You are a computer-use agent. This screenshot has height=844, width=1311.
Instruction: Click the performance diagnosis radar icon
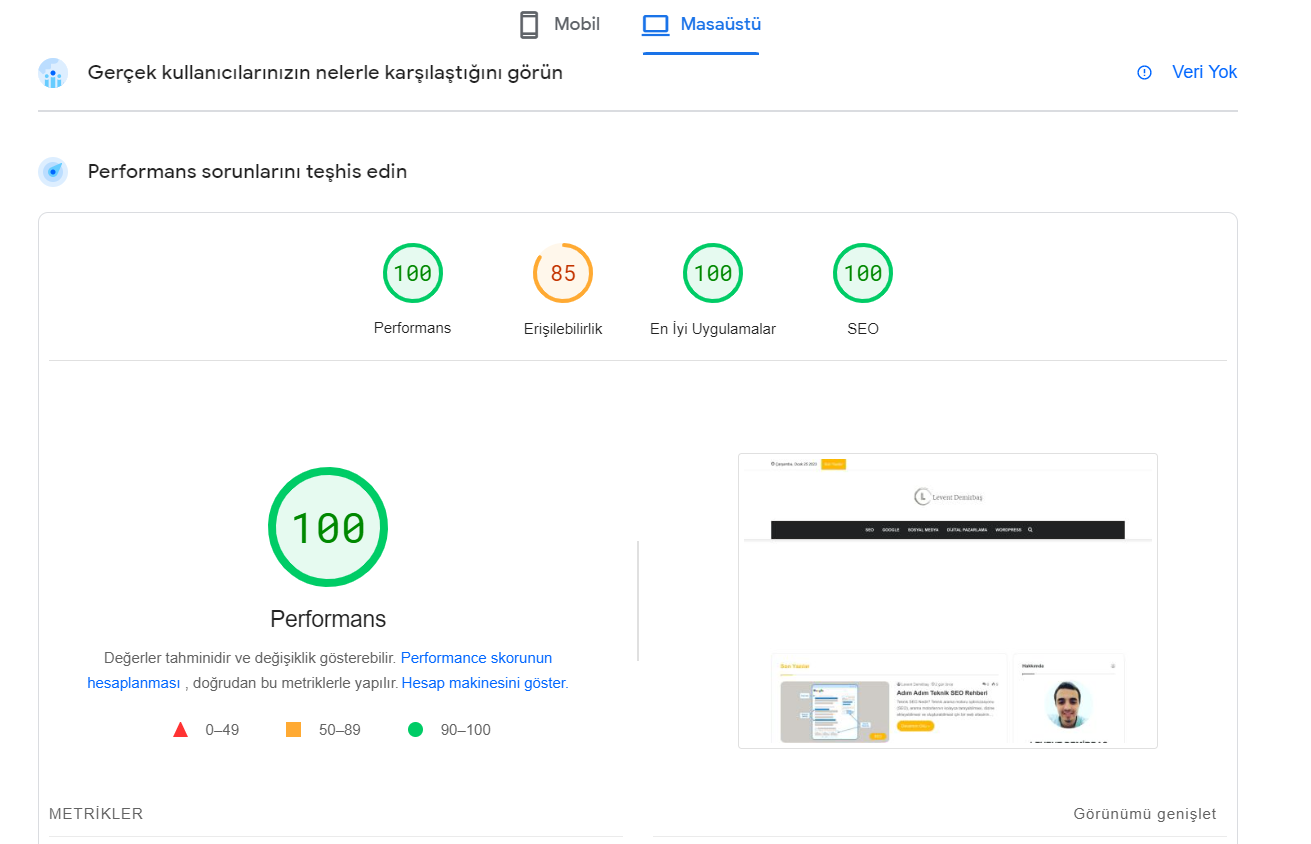click(53, 172)
